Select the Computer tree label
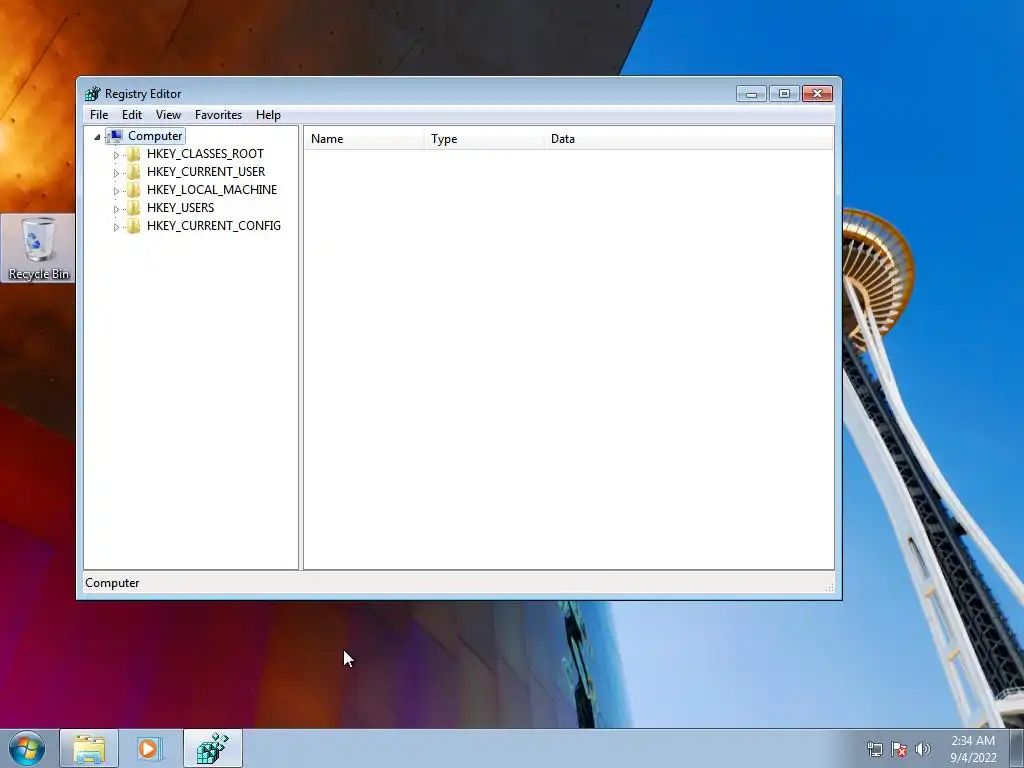 [x=155, y=136]
